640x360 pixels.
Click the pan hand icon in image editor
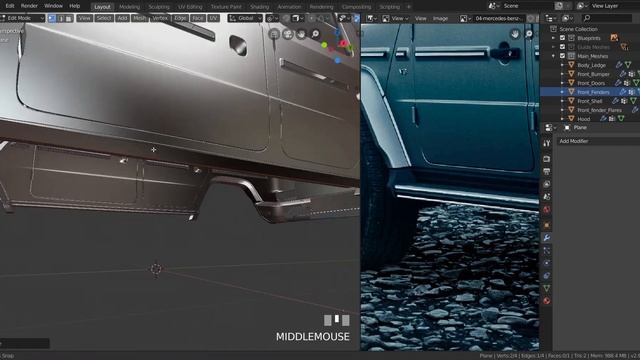[515, 34]
